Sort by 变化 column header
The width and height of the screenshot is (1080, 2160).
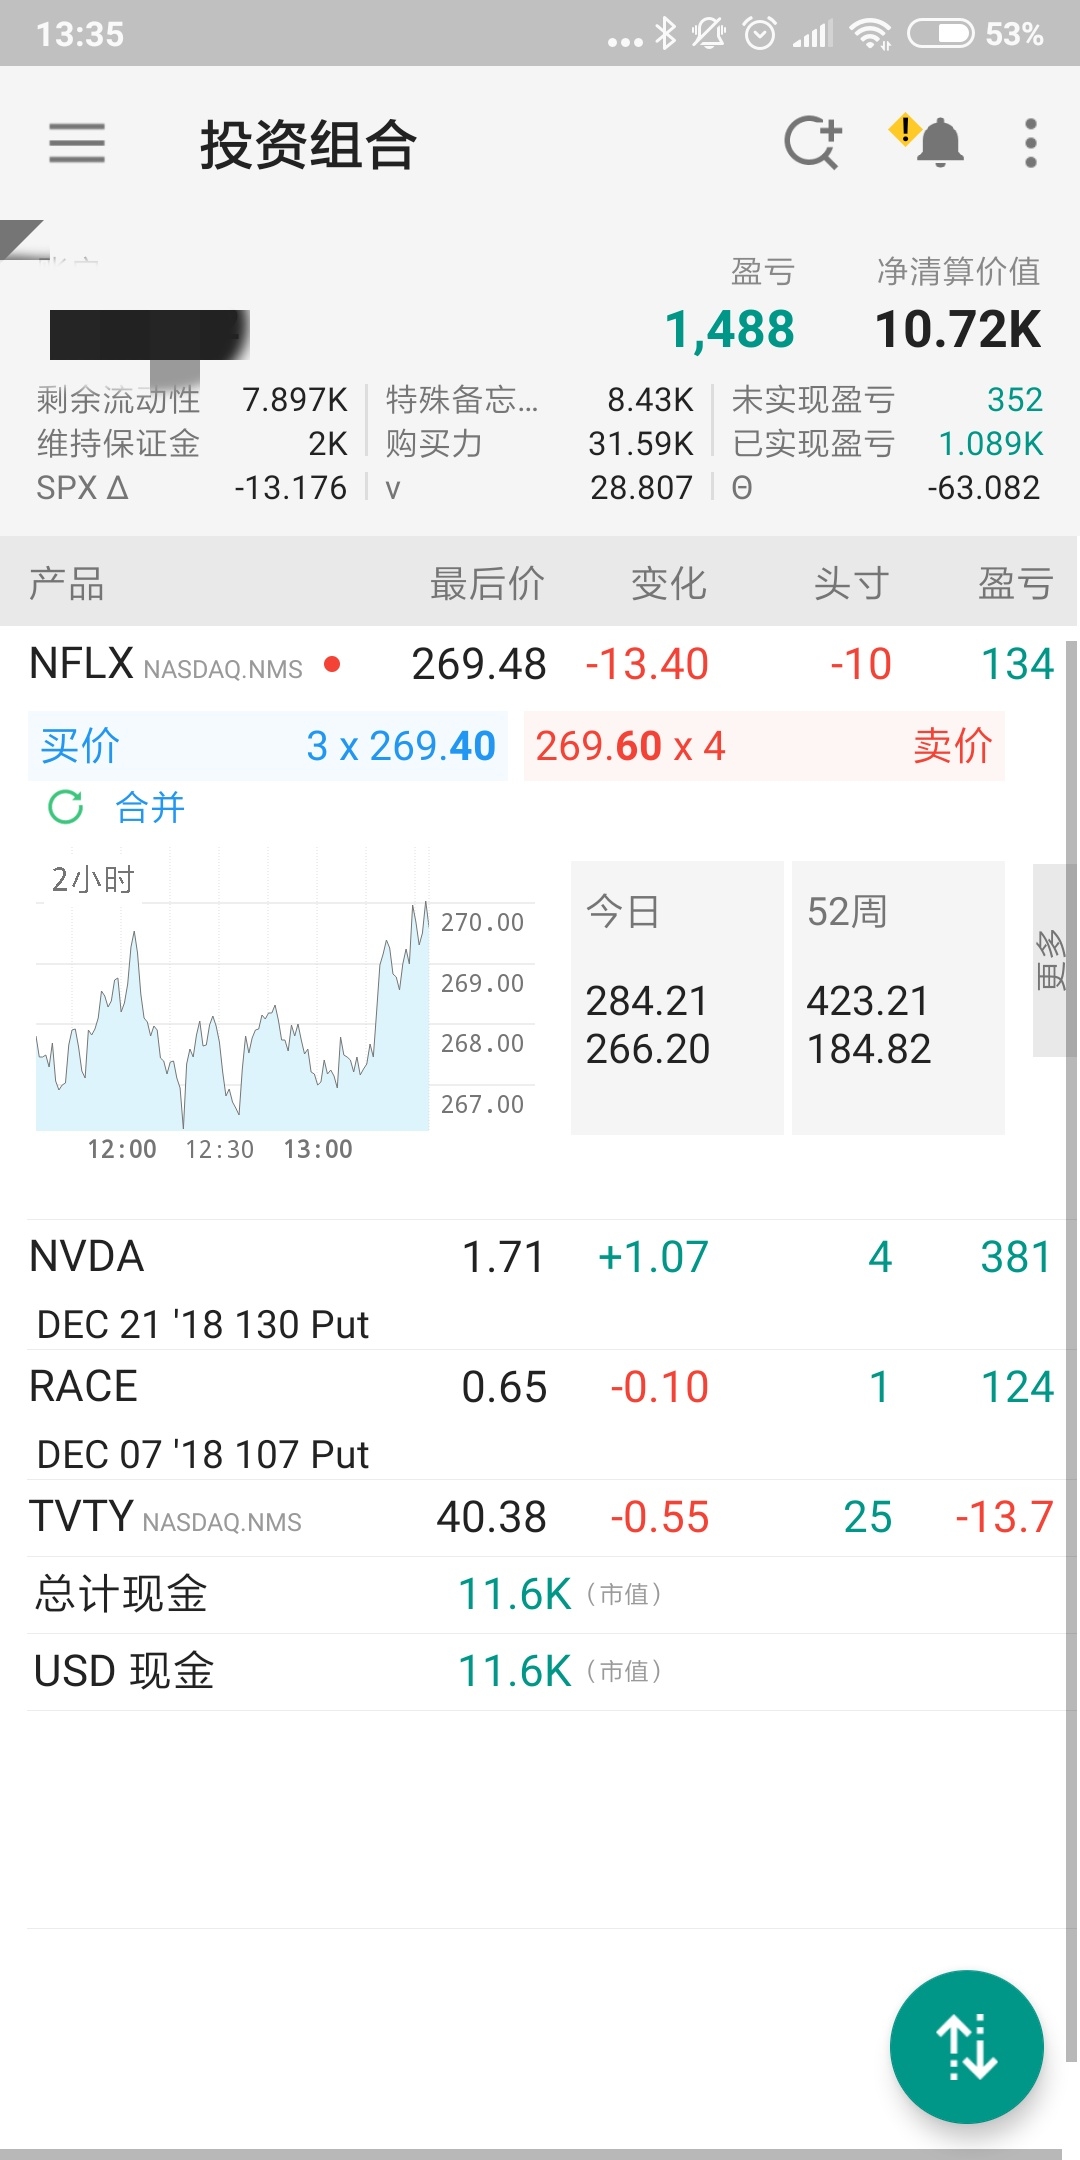click(668, 583)
